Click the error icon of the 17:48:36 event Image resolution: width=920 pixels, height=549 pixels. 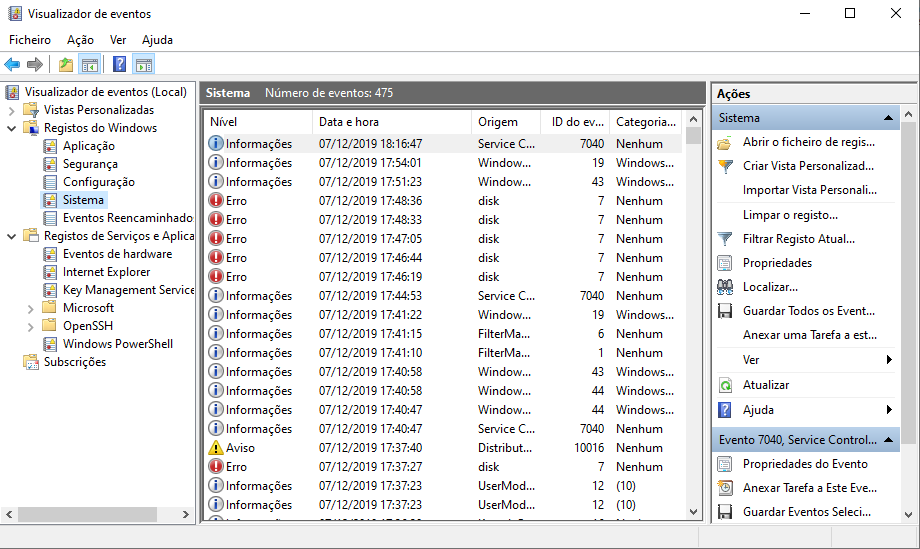point(216,201)
